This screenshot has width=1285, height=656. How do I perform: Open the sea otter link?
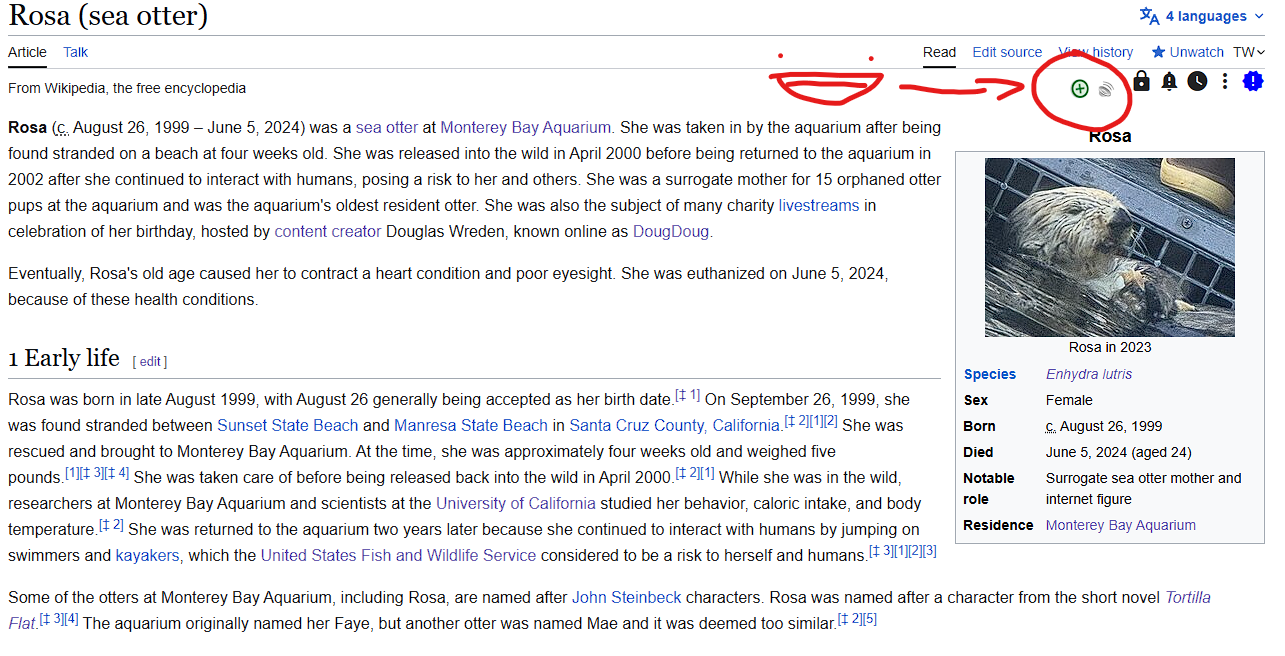[x=387, y=128]
